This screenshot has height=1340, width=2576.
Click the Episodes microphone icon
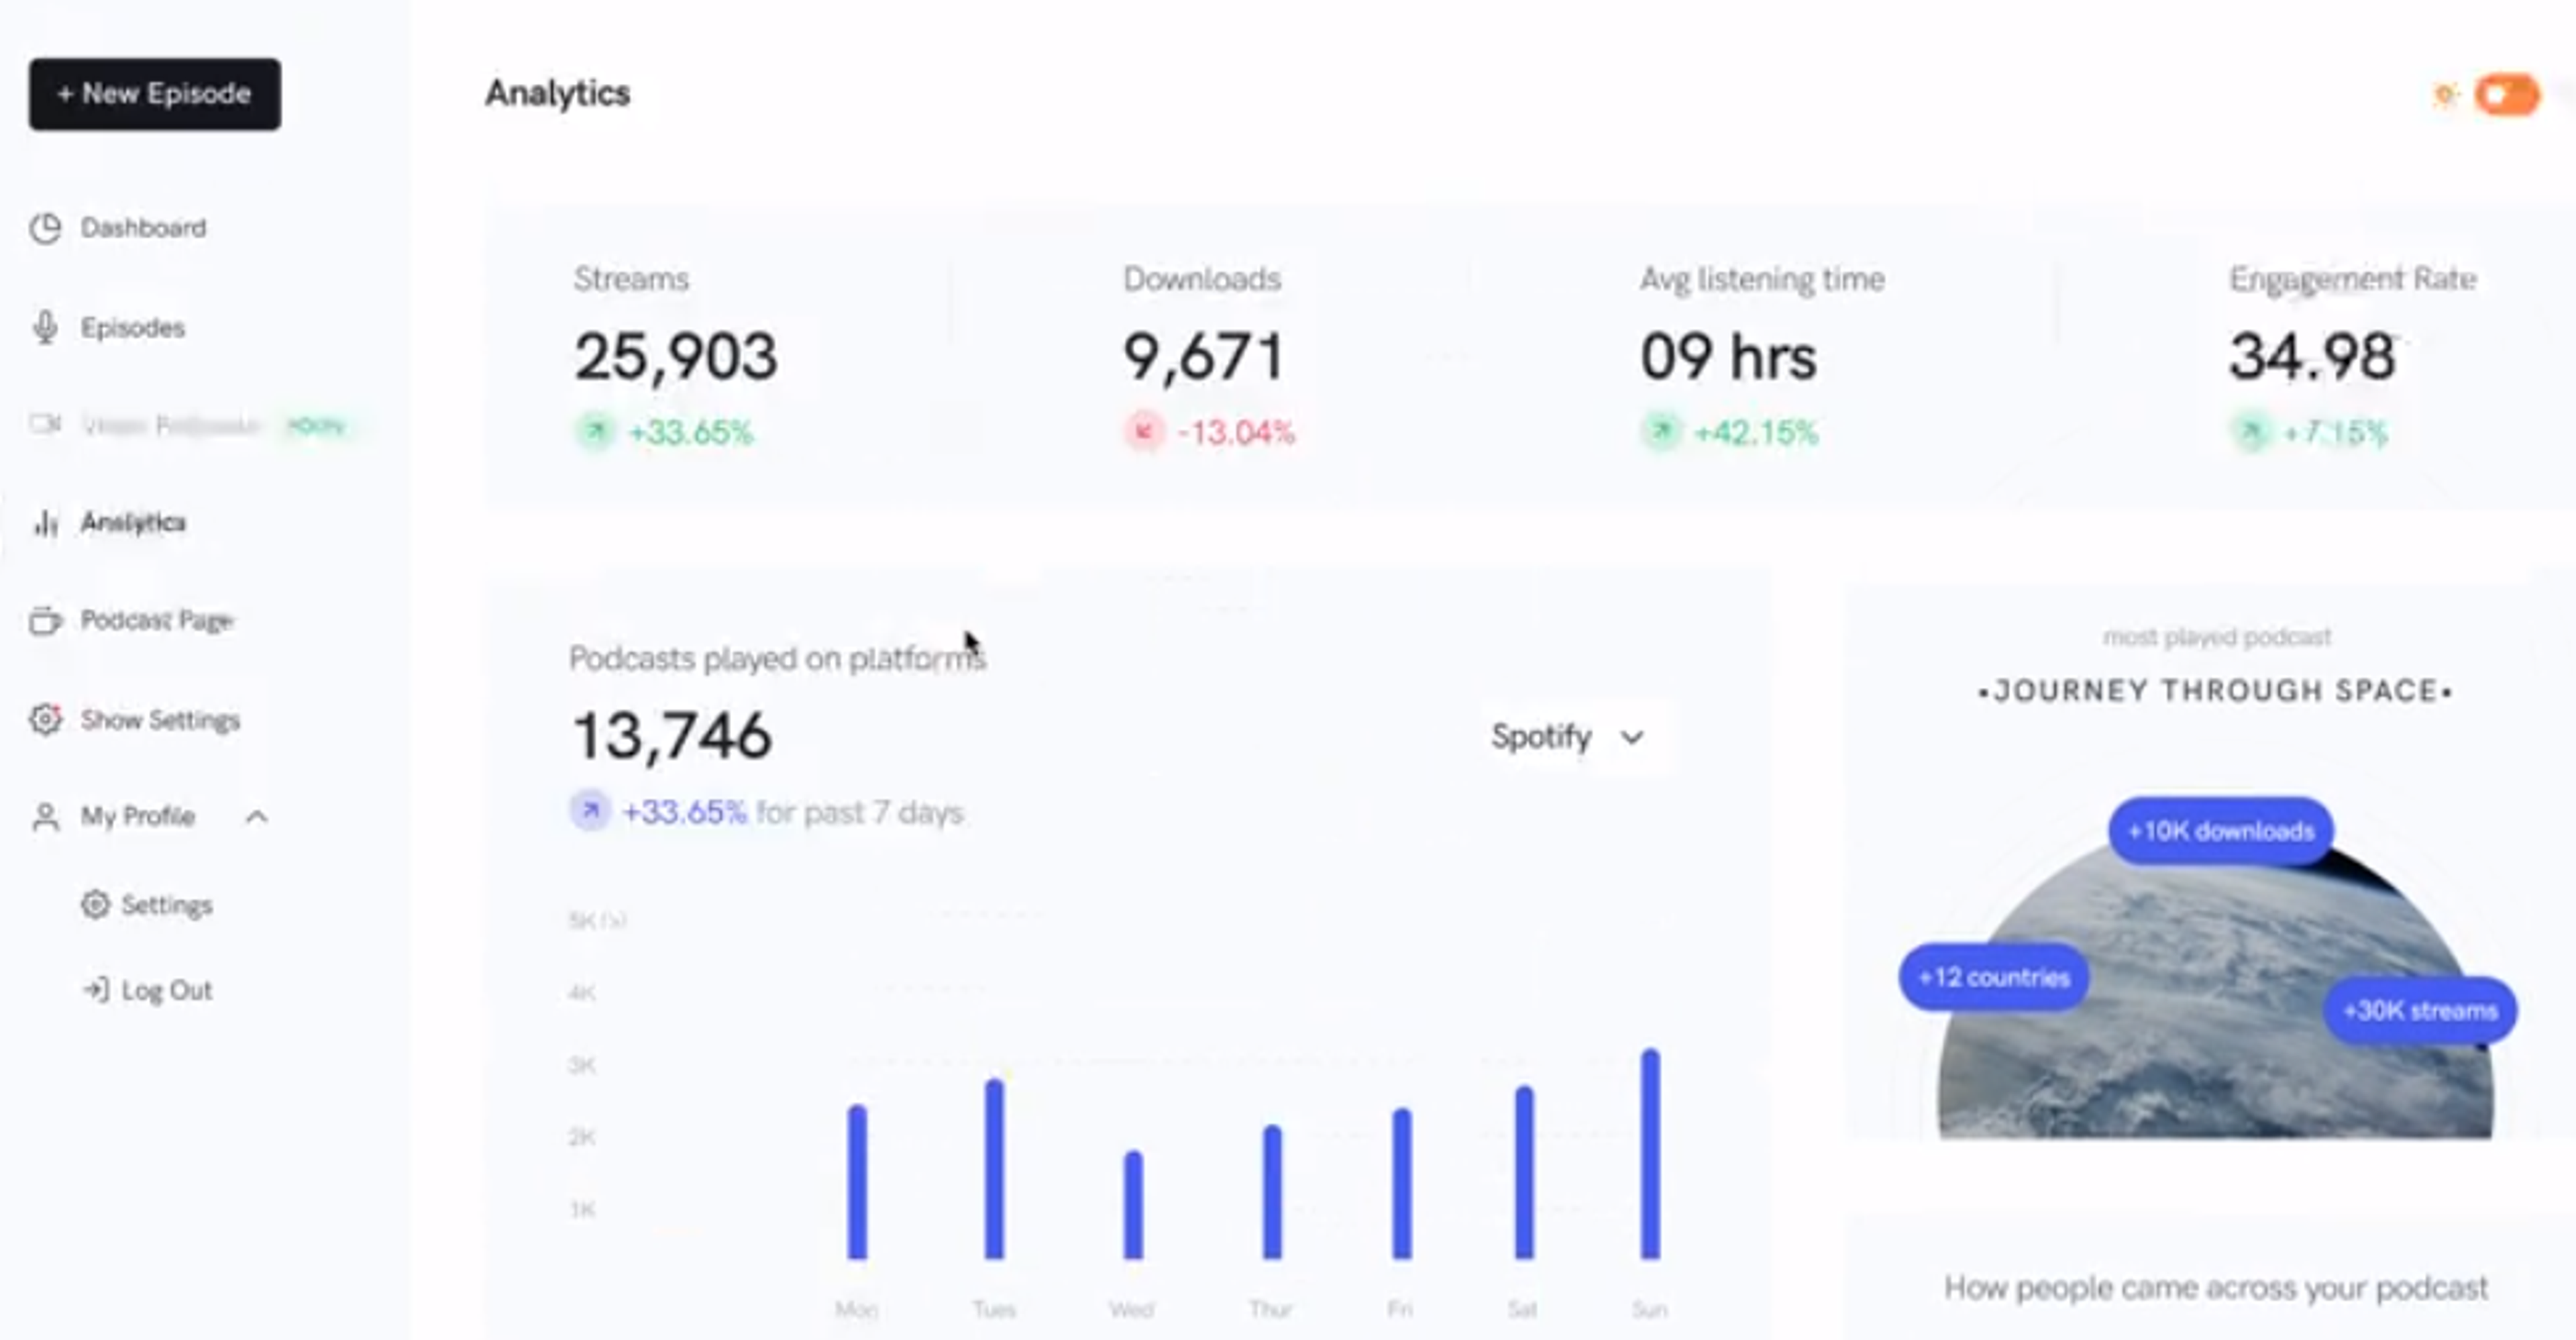45,327
